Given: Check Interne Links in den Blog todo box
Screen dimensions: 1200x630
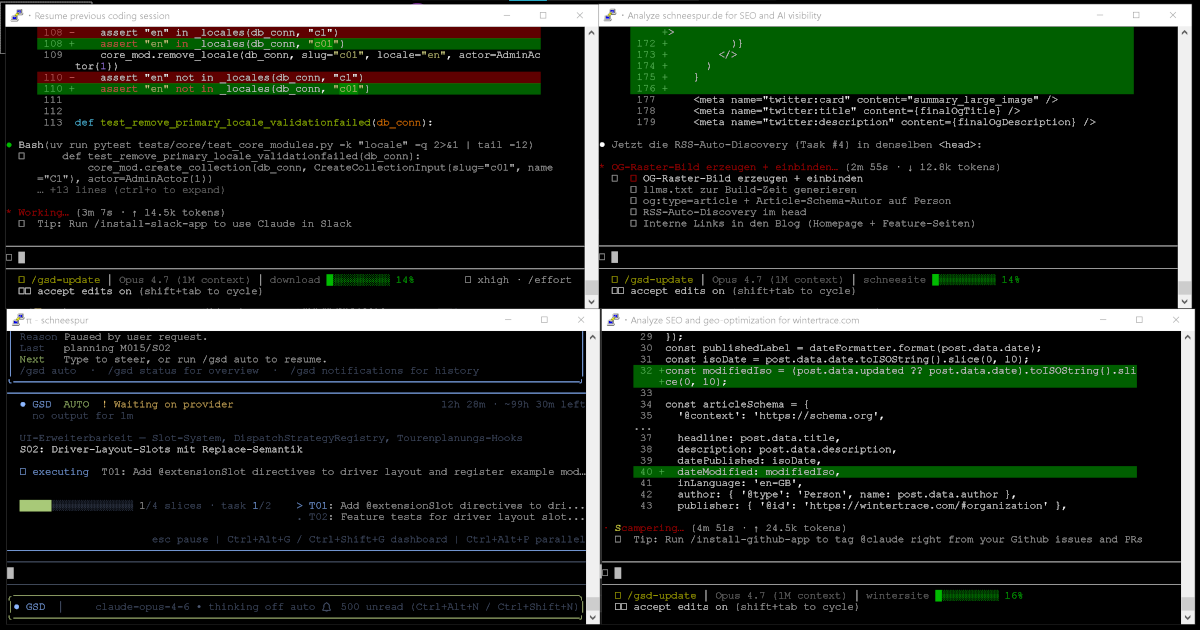Looking at the screenshot, I should pos(633,223).
